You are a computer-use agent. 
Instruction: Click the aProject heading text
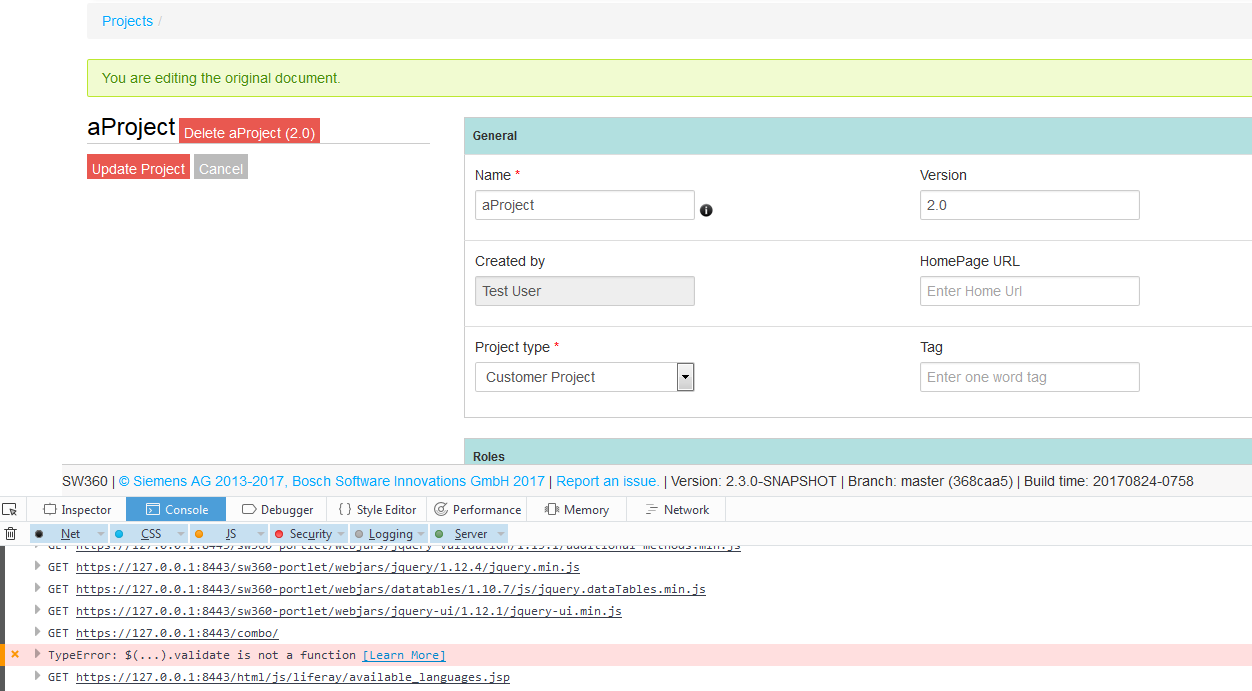[x=131, y=127]
